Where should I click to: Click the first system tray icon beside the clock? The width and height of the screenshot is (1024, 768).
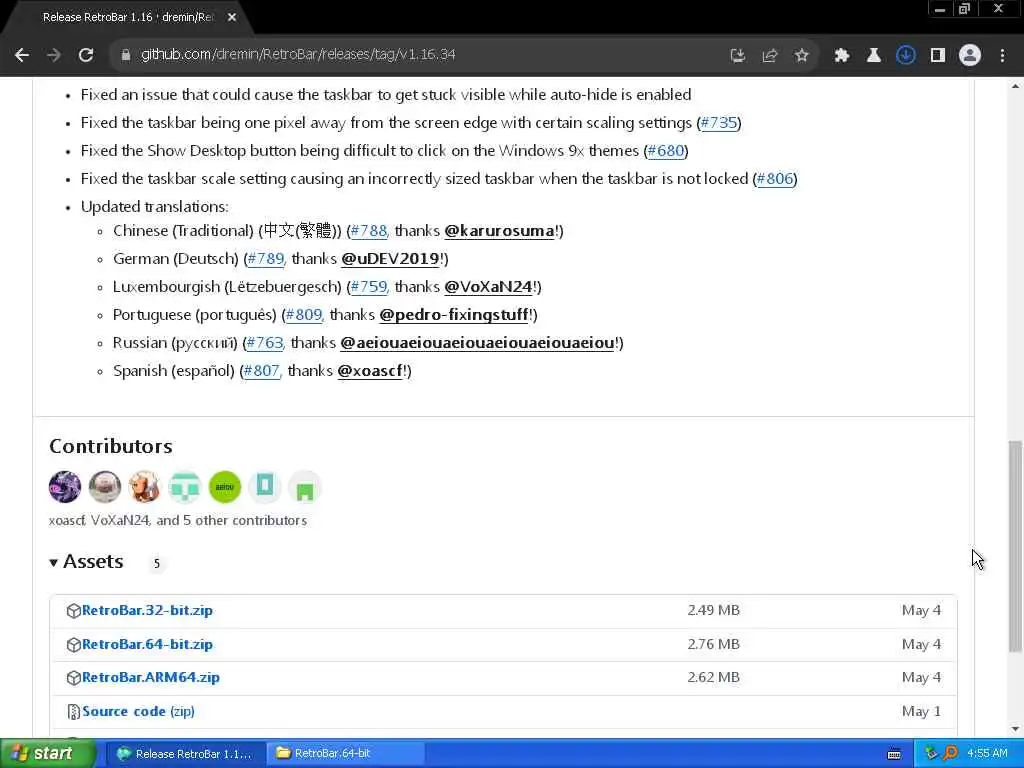click(x=931, y=754)
